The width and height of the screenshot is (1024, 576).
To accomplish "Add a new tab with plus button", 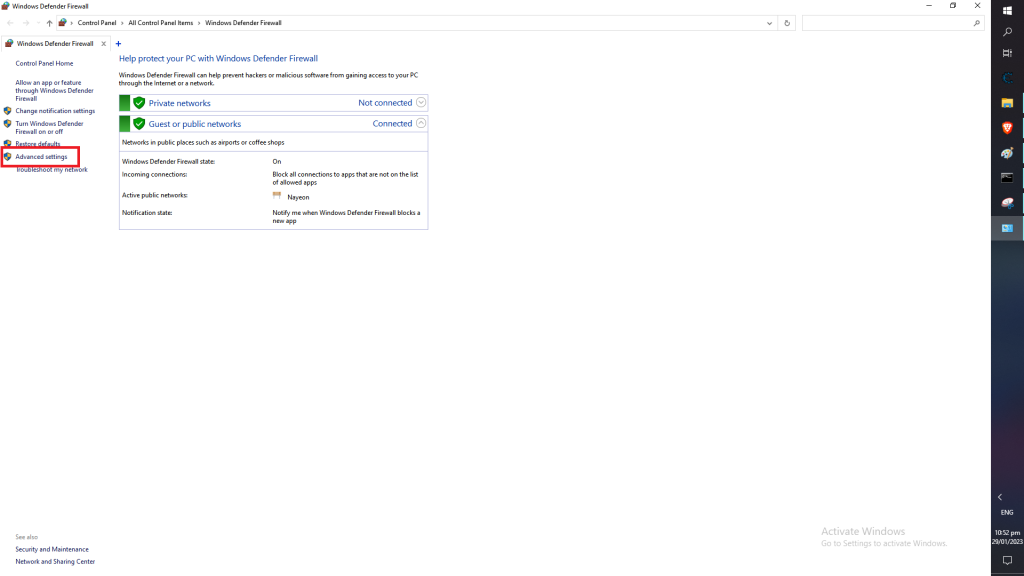I will (x=118, y=44).
